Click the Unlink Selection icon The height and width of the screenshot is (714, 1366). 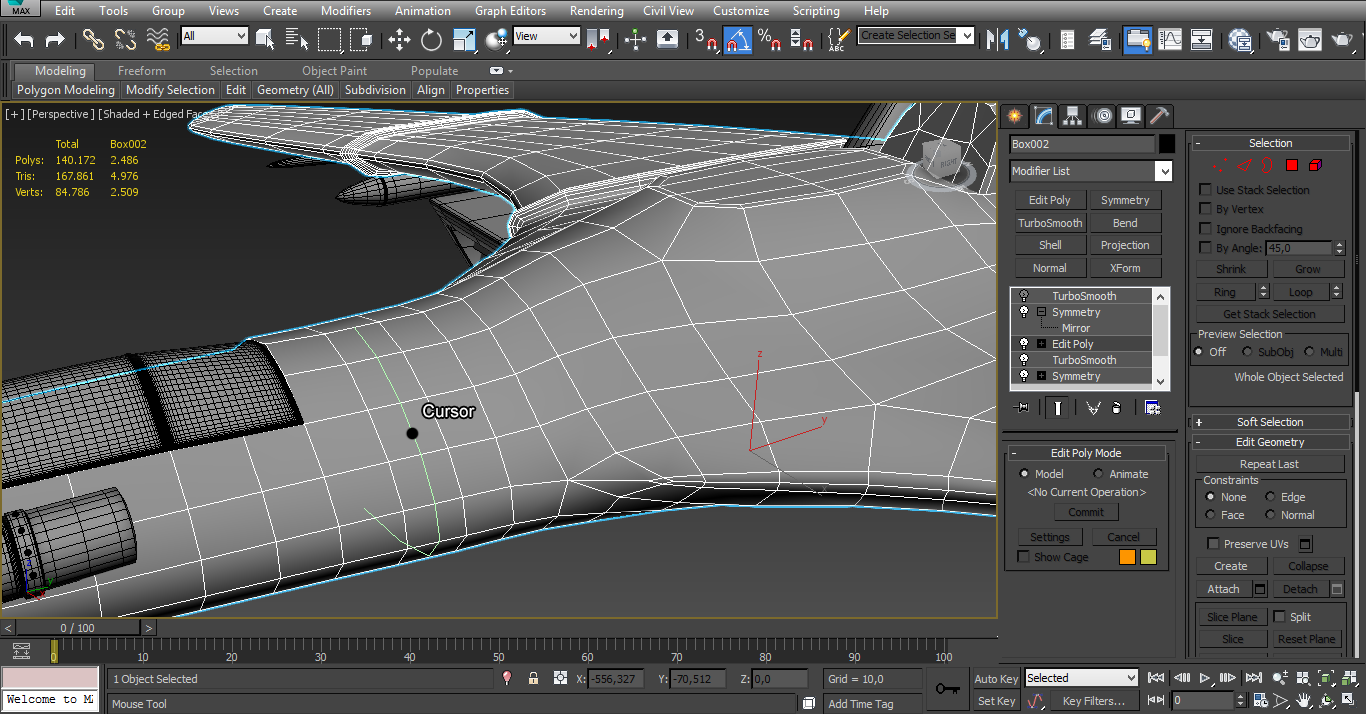tap(125, 40)
